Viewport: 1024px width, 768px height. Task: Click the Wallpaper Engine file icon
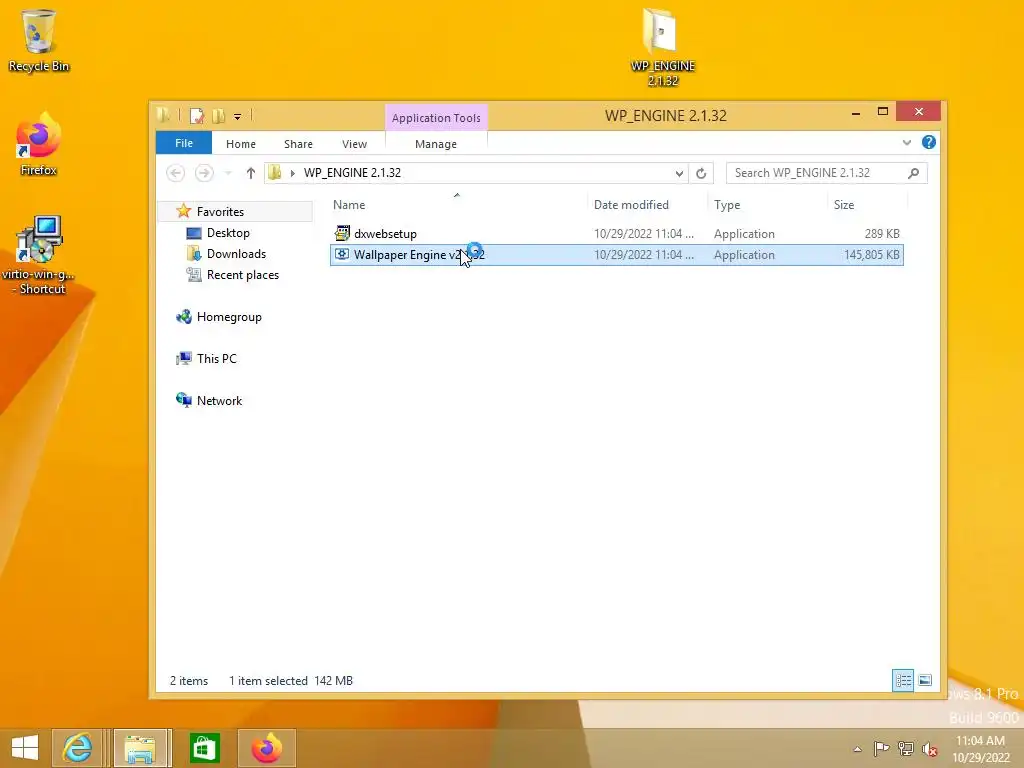(x=342, y=254)
